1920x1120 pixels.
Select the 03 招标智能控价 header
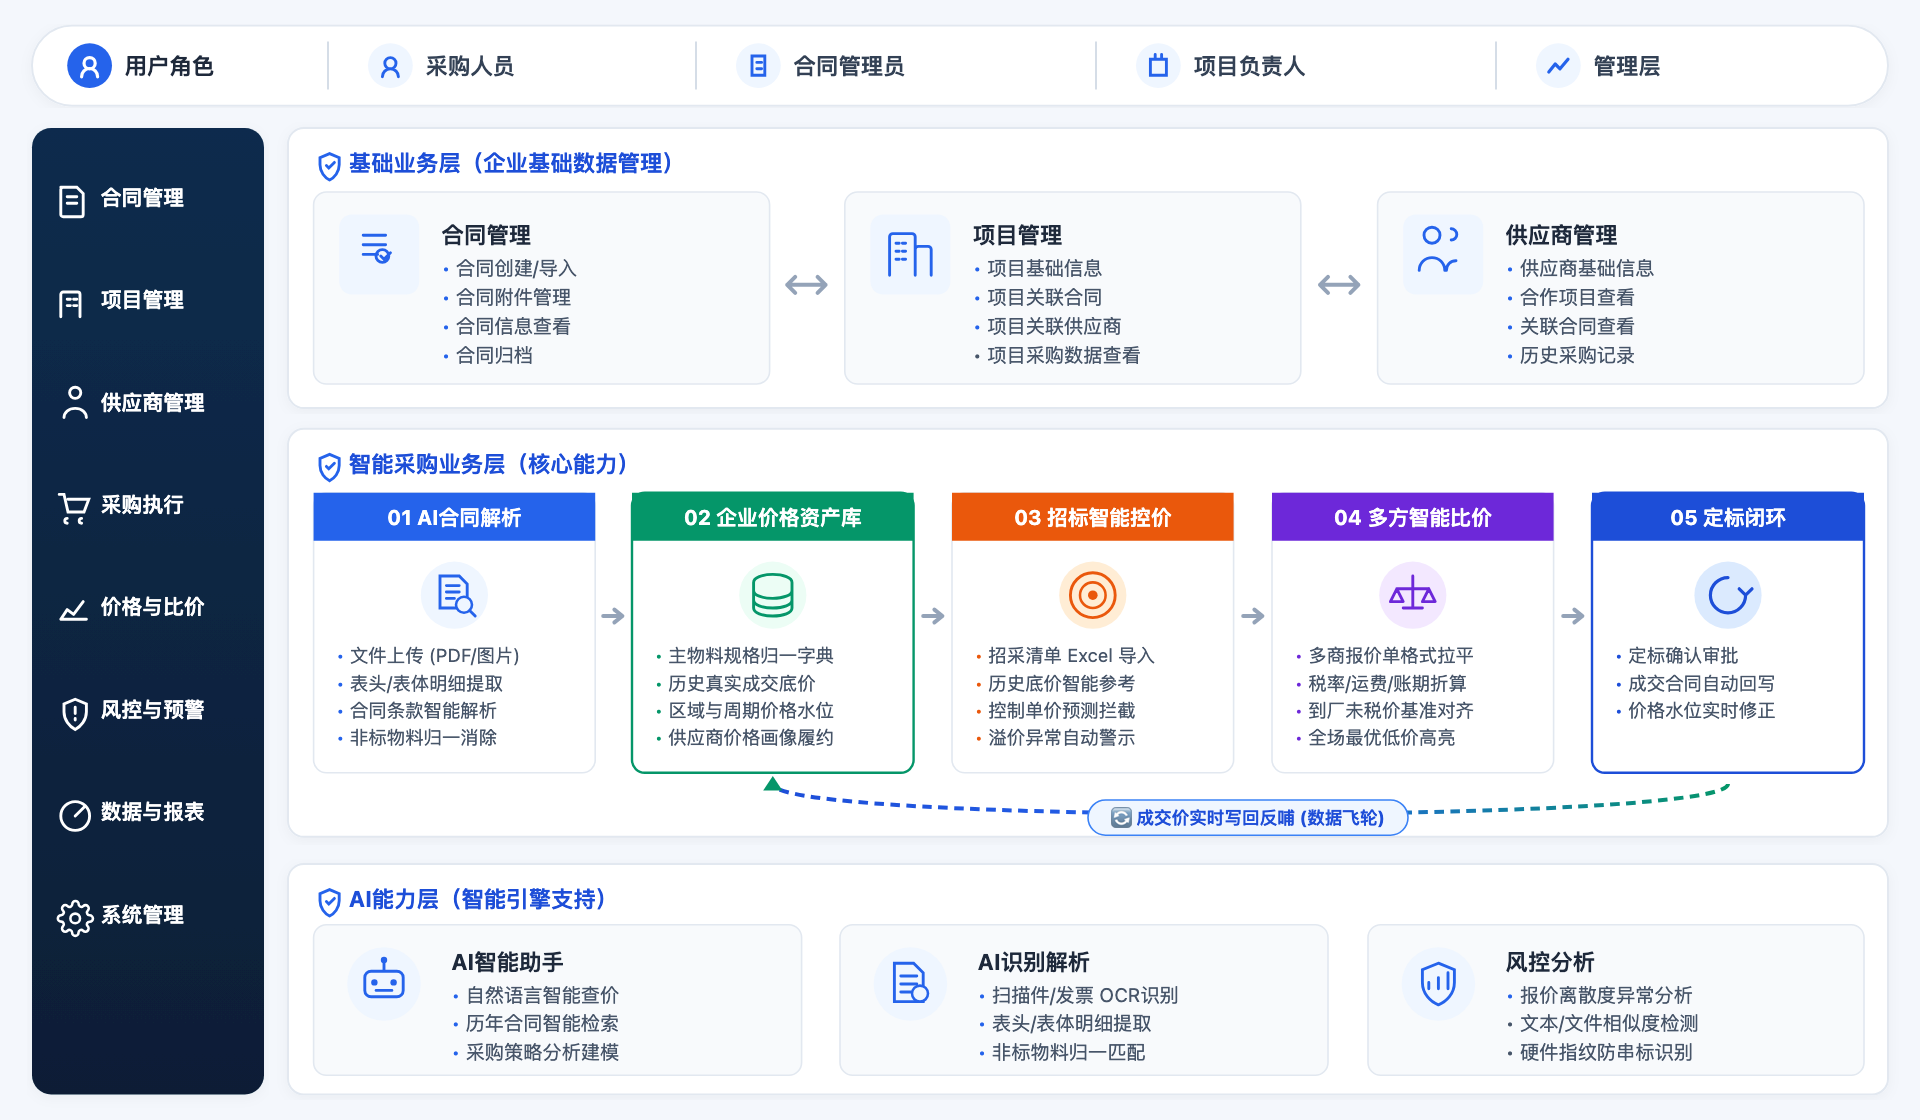[1092, 517]
